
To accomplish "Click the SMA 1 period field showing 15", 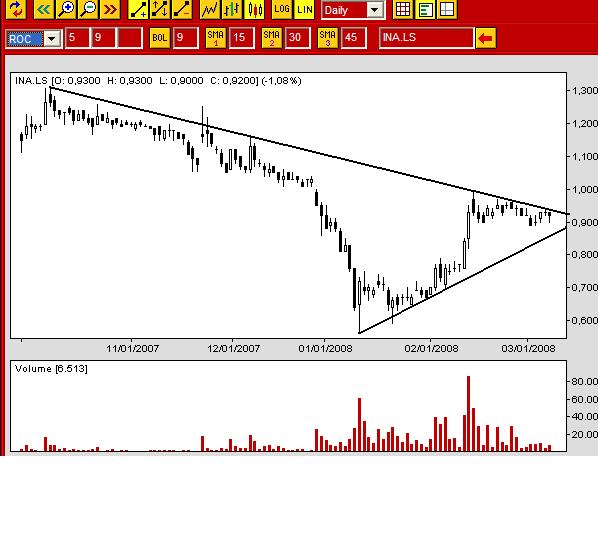I will tap(242, 38).
